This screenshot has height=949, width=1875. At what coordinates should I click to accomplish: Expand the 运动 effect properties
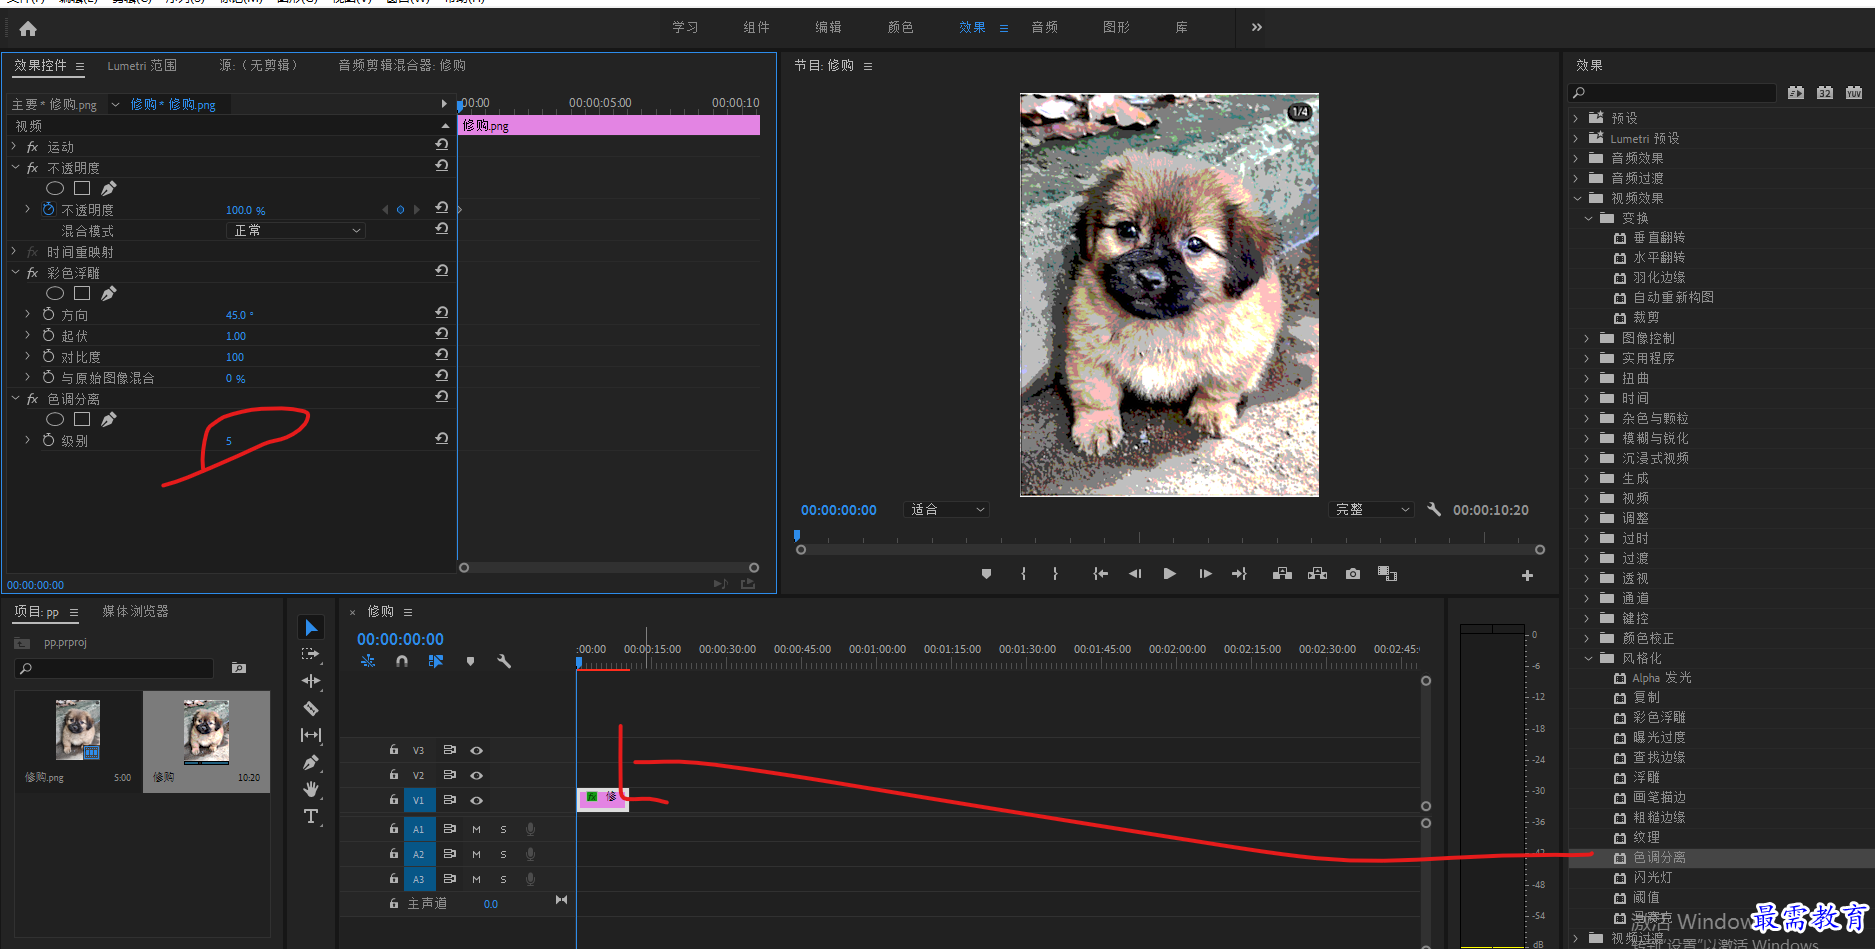click(14, 147)
